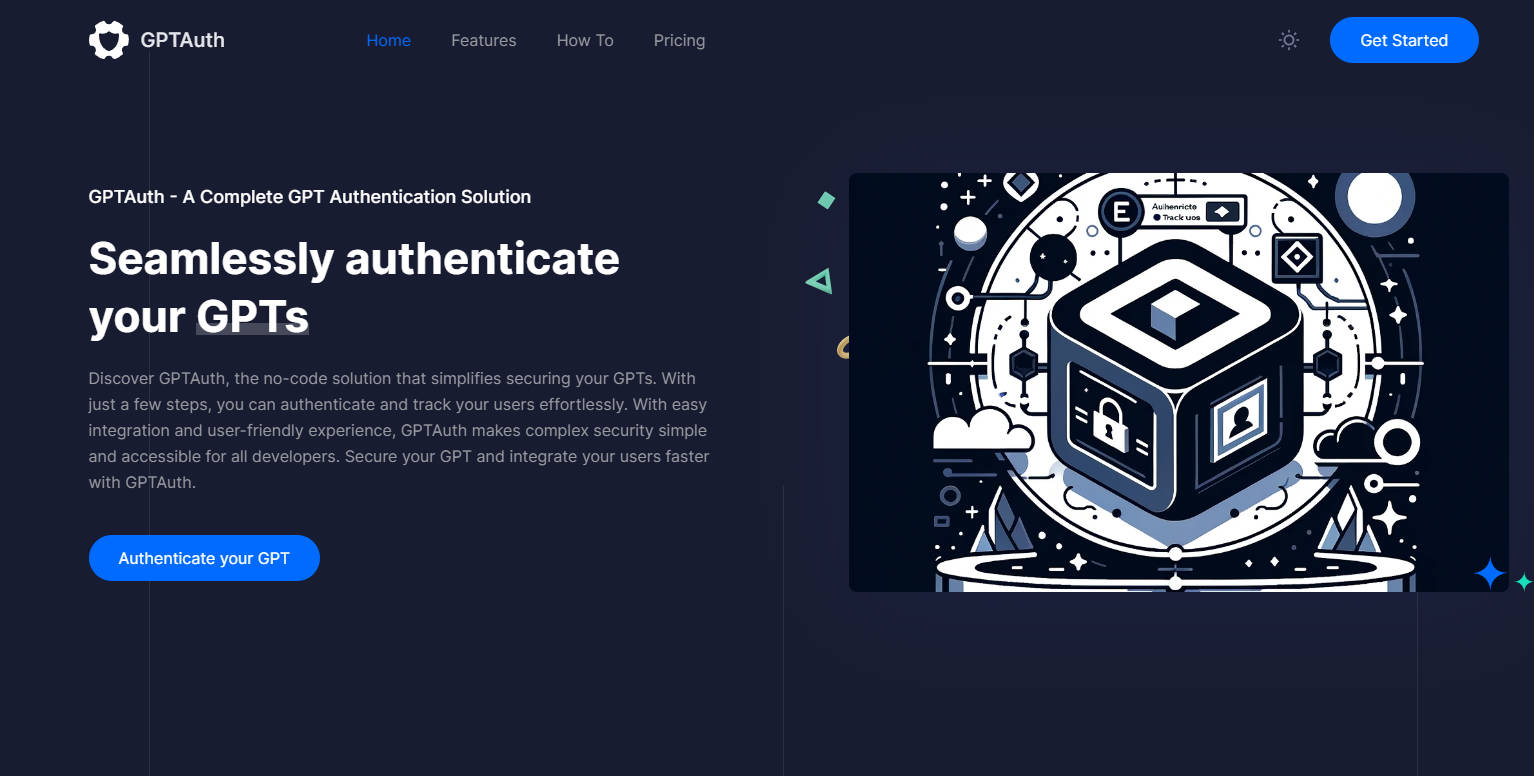Click the diamond-in-square icon in illustration
1534x776 pixels.
pyautogui.click(x=1297, y=259)
